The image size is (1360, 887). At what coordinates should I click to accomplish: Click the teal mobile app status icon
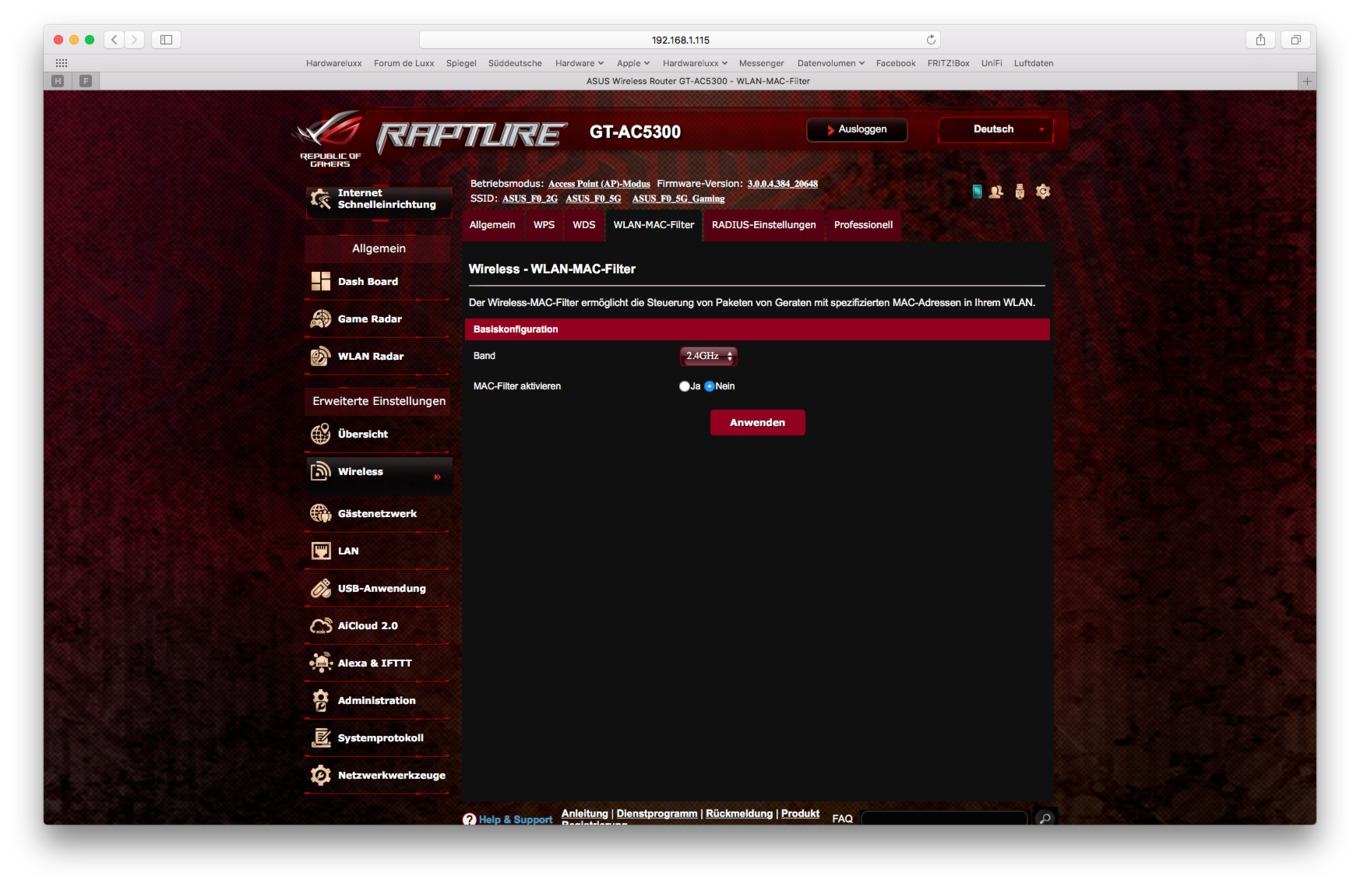coord(978,191)
